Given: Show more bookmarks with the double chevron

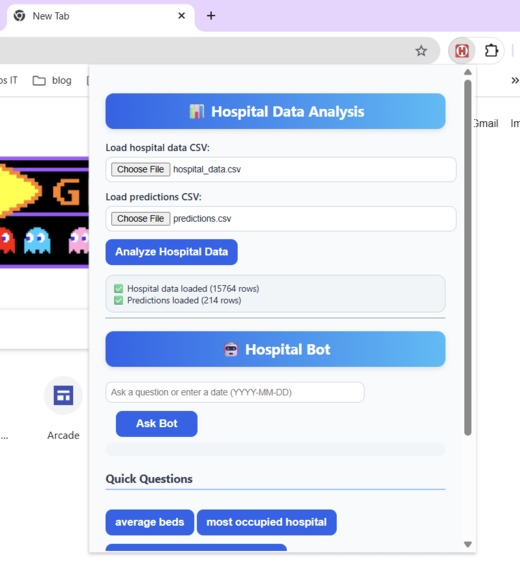Looking at the screenshot, I should click(515, 80).
